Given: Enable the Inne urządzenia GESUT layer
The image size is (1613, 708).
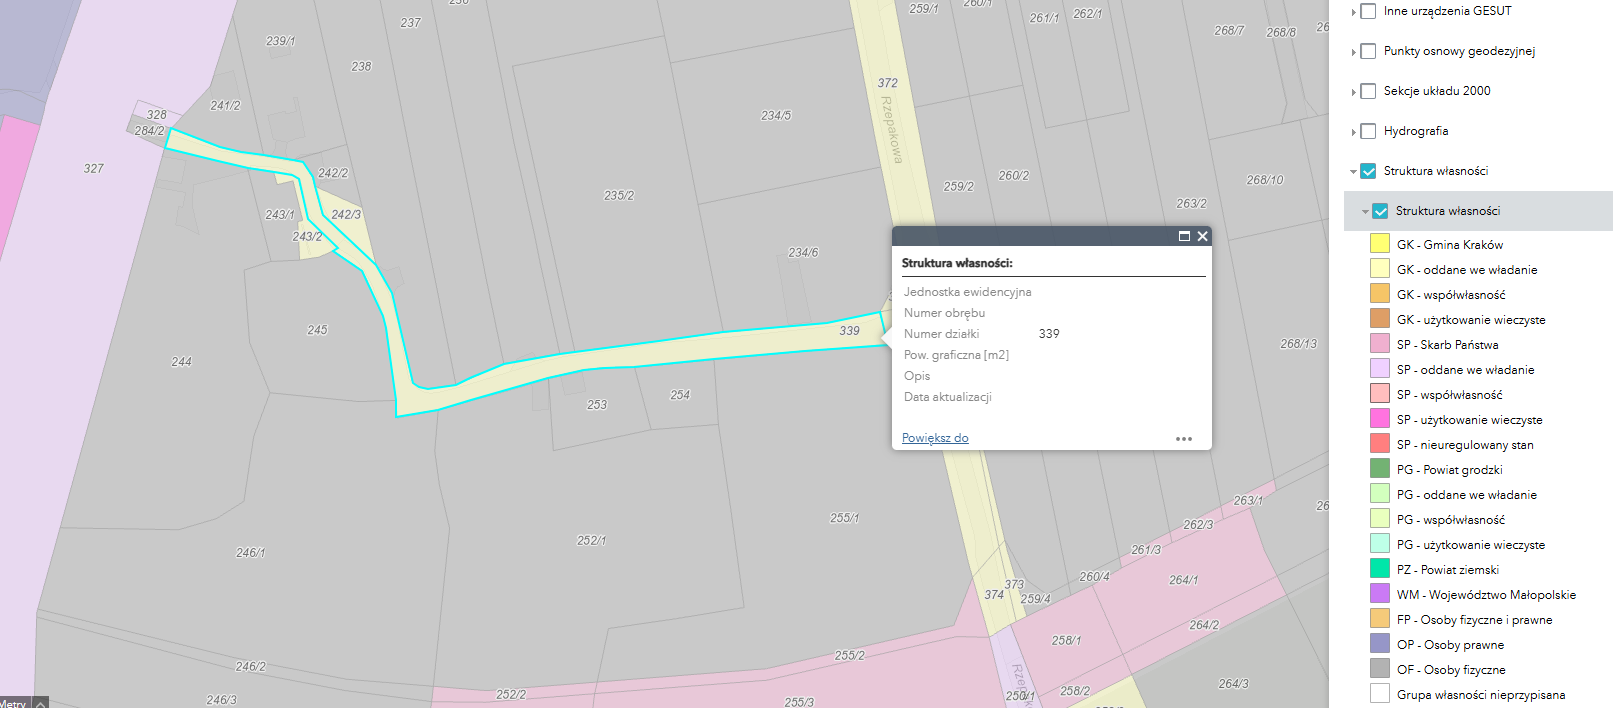Looking at the screenshot, I should pyautogui.click(x=1368, y=11).
